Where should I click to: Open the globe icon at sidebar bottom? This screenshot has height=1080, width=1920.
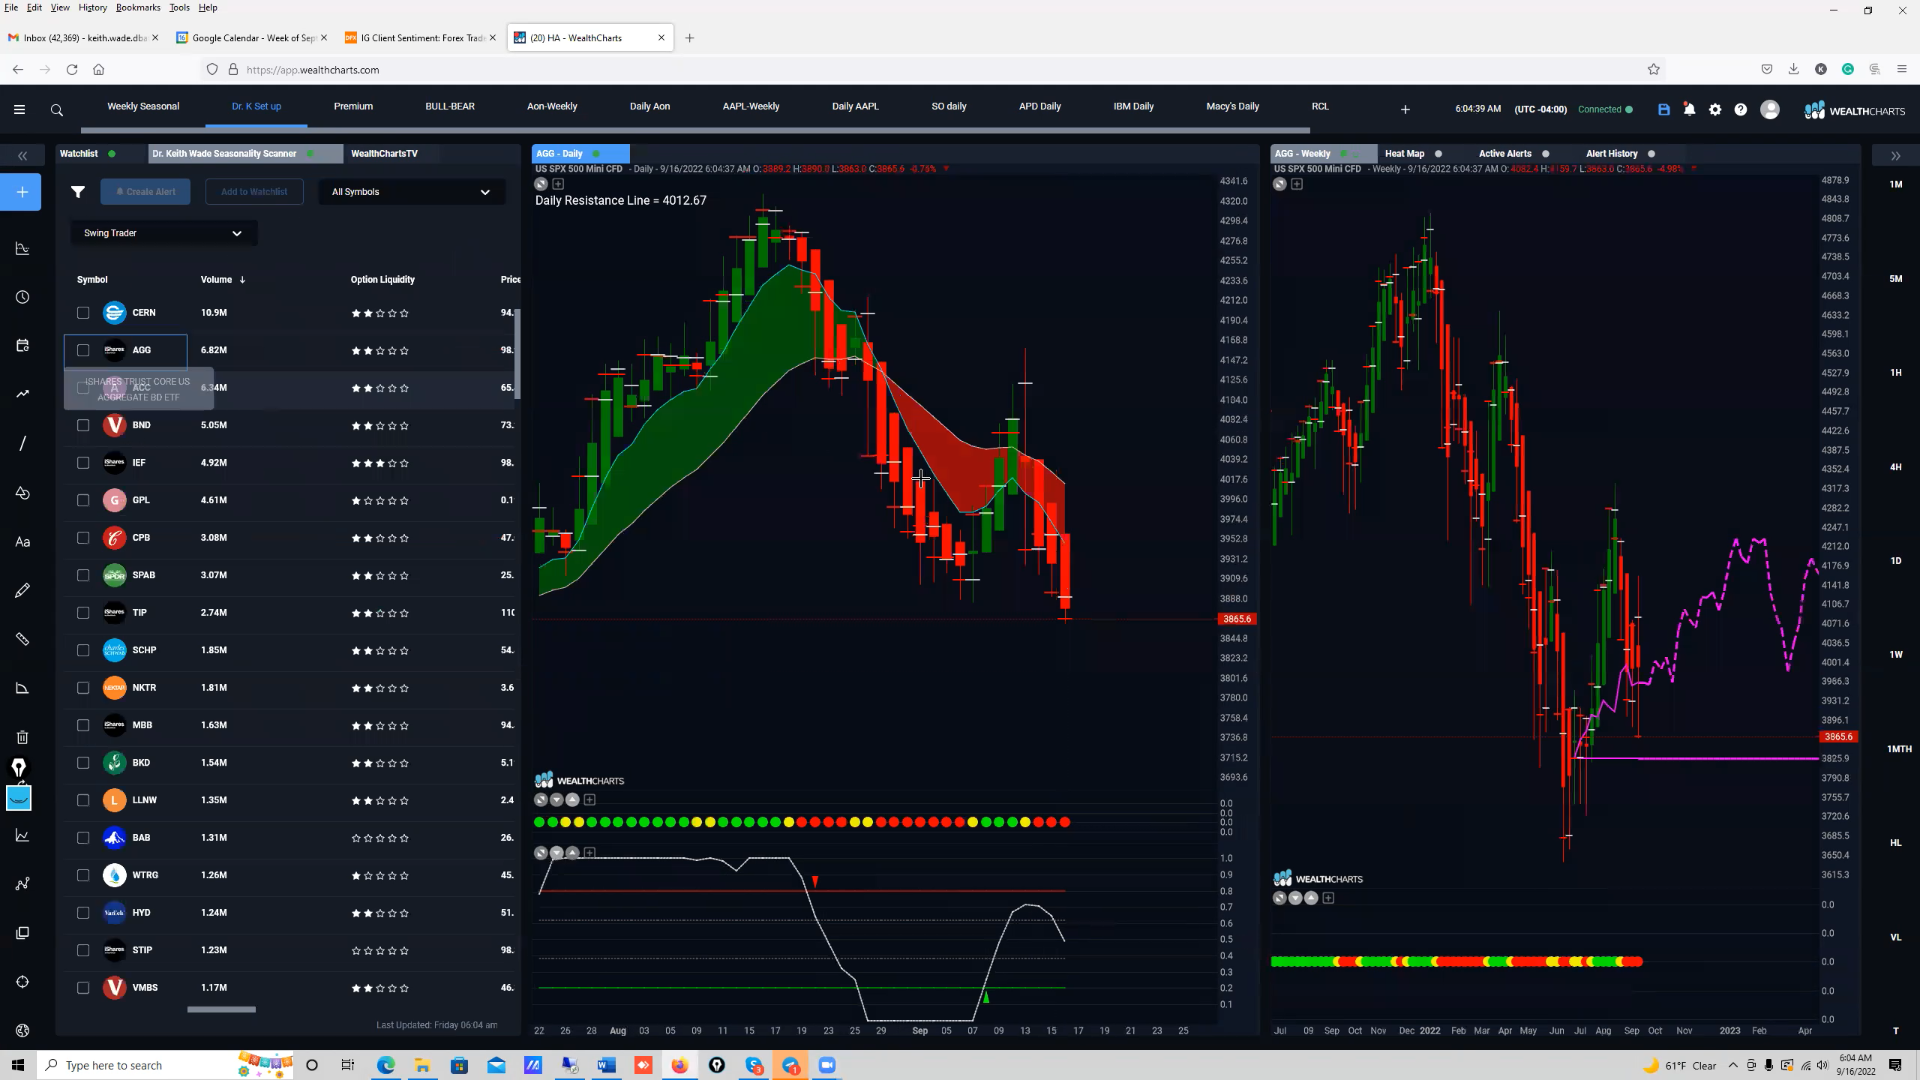point(22,1030)
